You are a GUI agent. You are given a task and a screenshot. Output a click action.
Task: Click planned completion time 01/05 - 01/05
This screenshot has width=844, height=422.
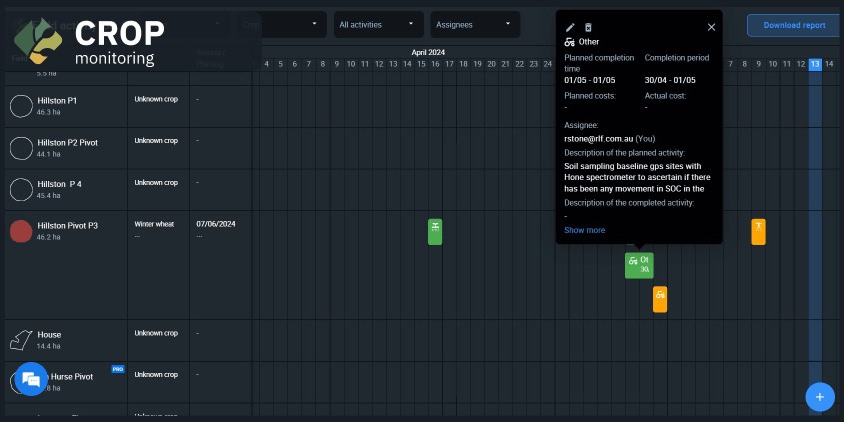tap(589, 80)
